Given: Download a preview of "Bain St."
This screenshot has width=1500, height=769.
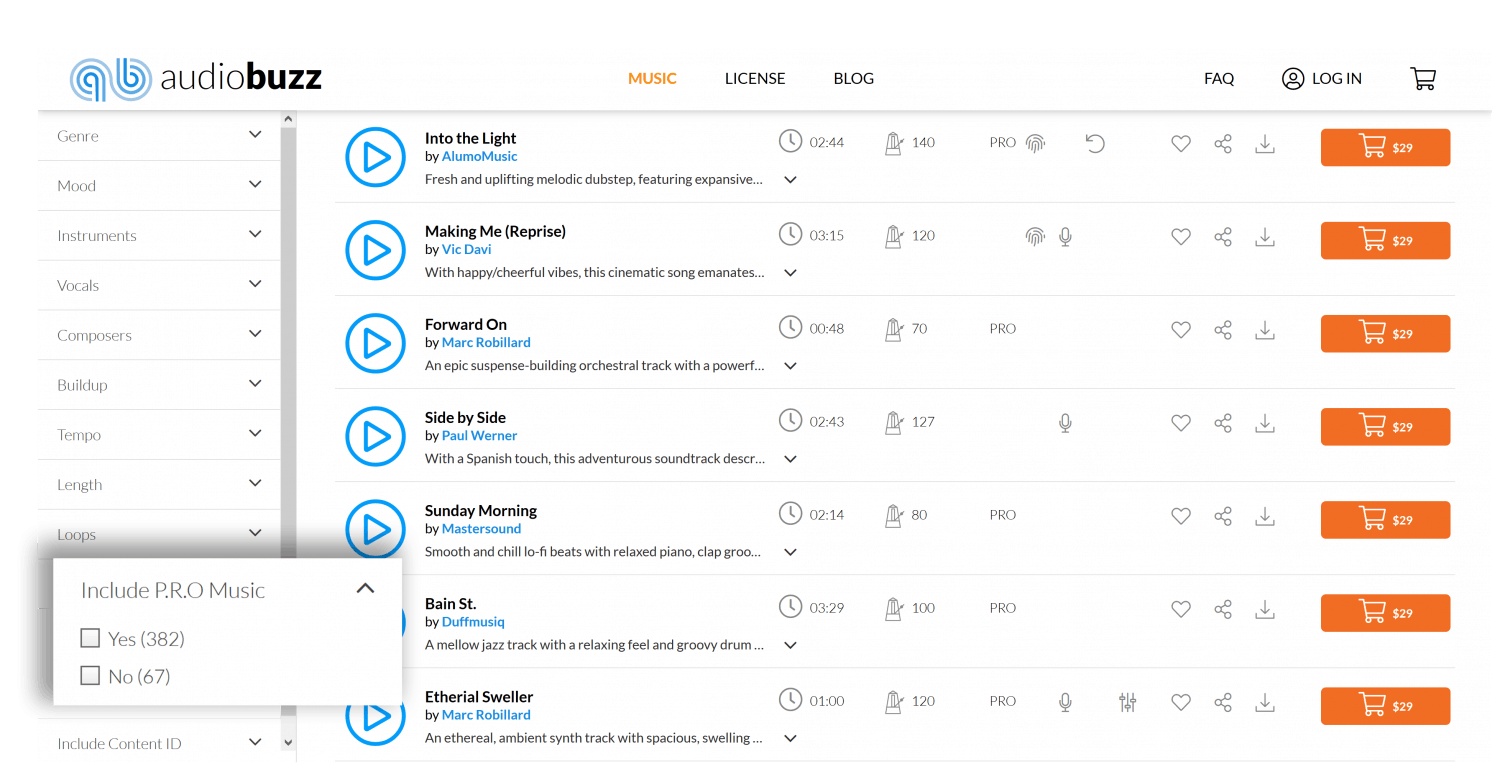Looking at the screenshot, I should click(1265, 609).
